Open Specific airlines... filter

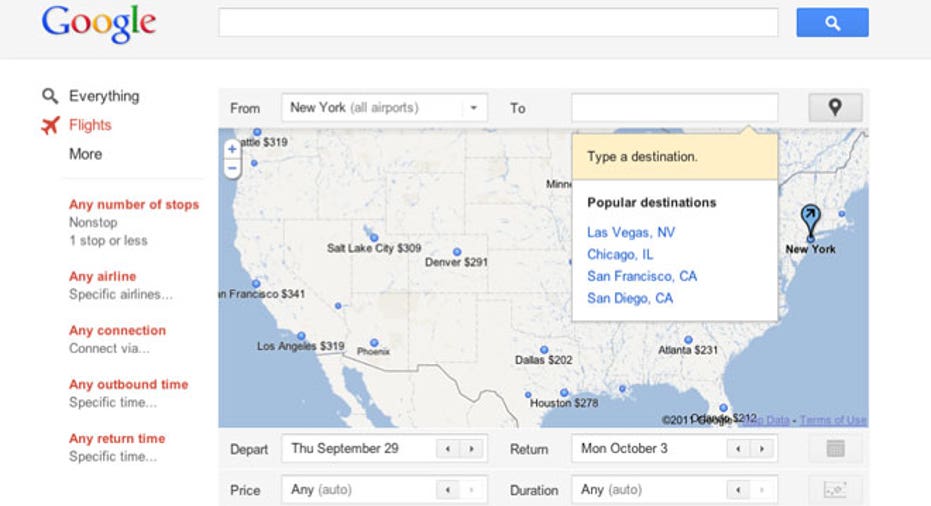click(121, 294)
